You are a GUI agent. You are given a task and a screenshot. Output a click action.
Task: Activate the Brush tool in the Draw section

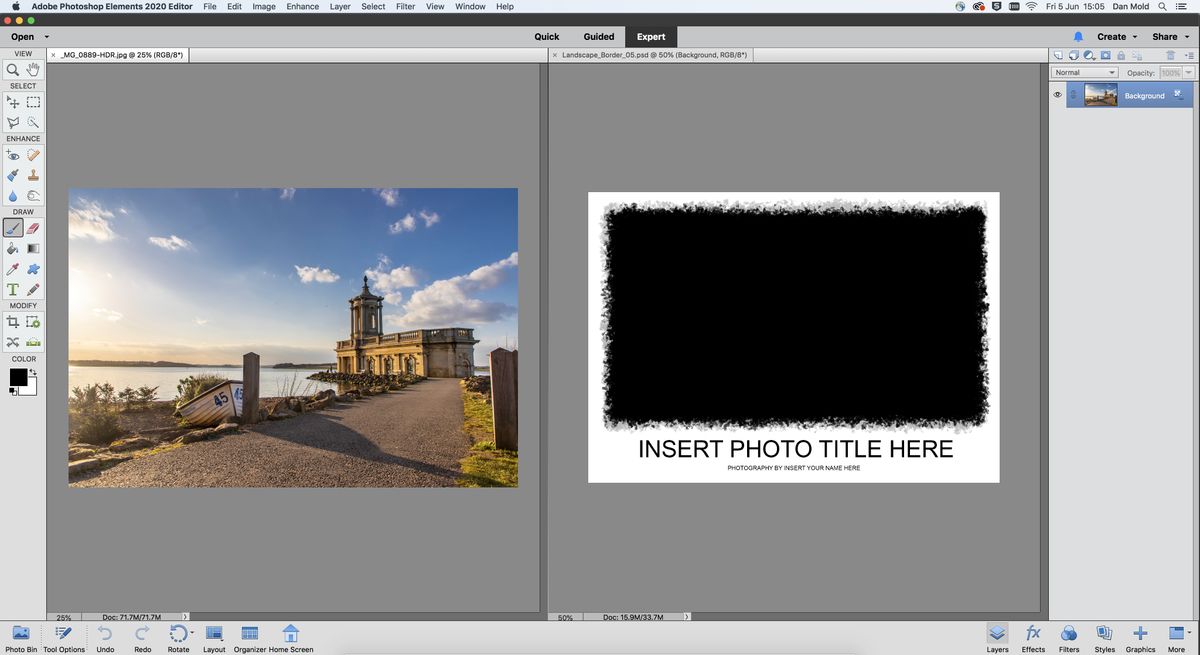[x=13, y=228]
